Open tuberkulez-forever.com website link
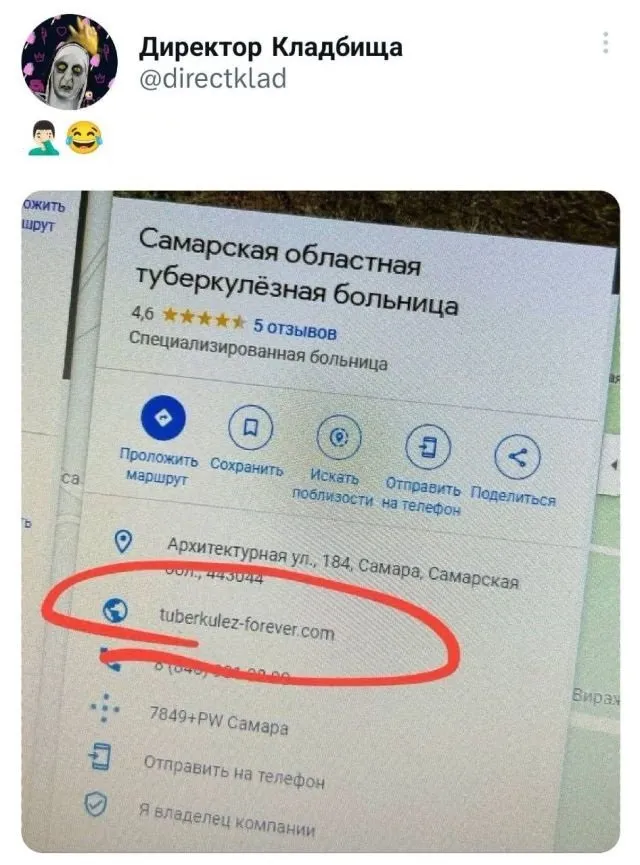 coord(247,623)
